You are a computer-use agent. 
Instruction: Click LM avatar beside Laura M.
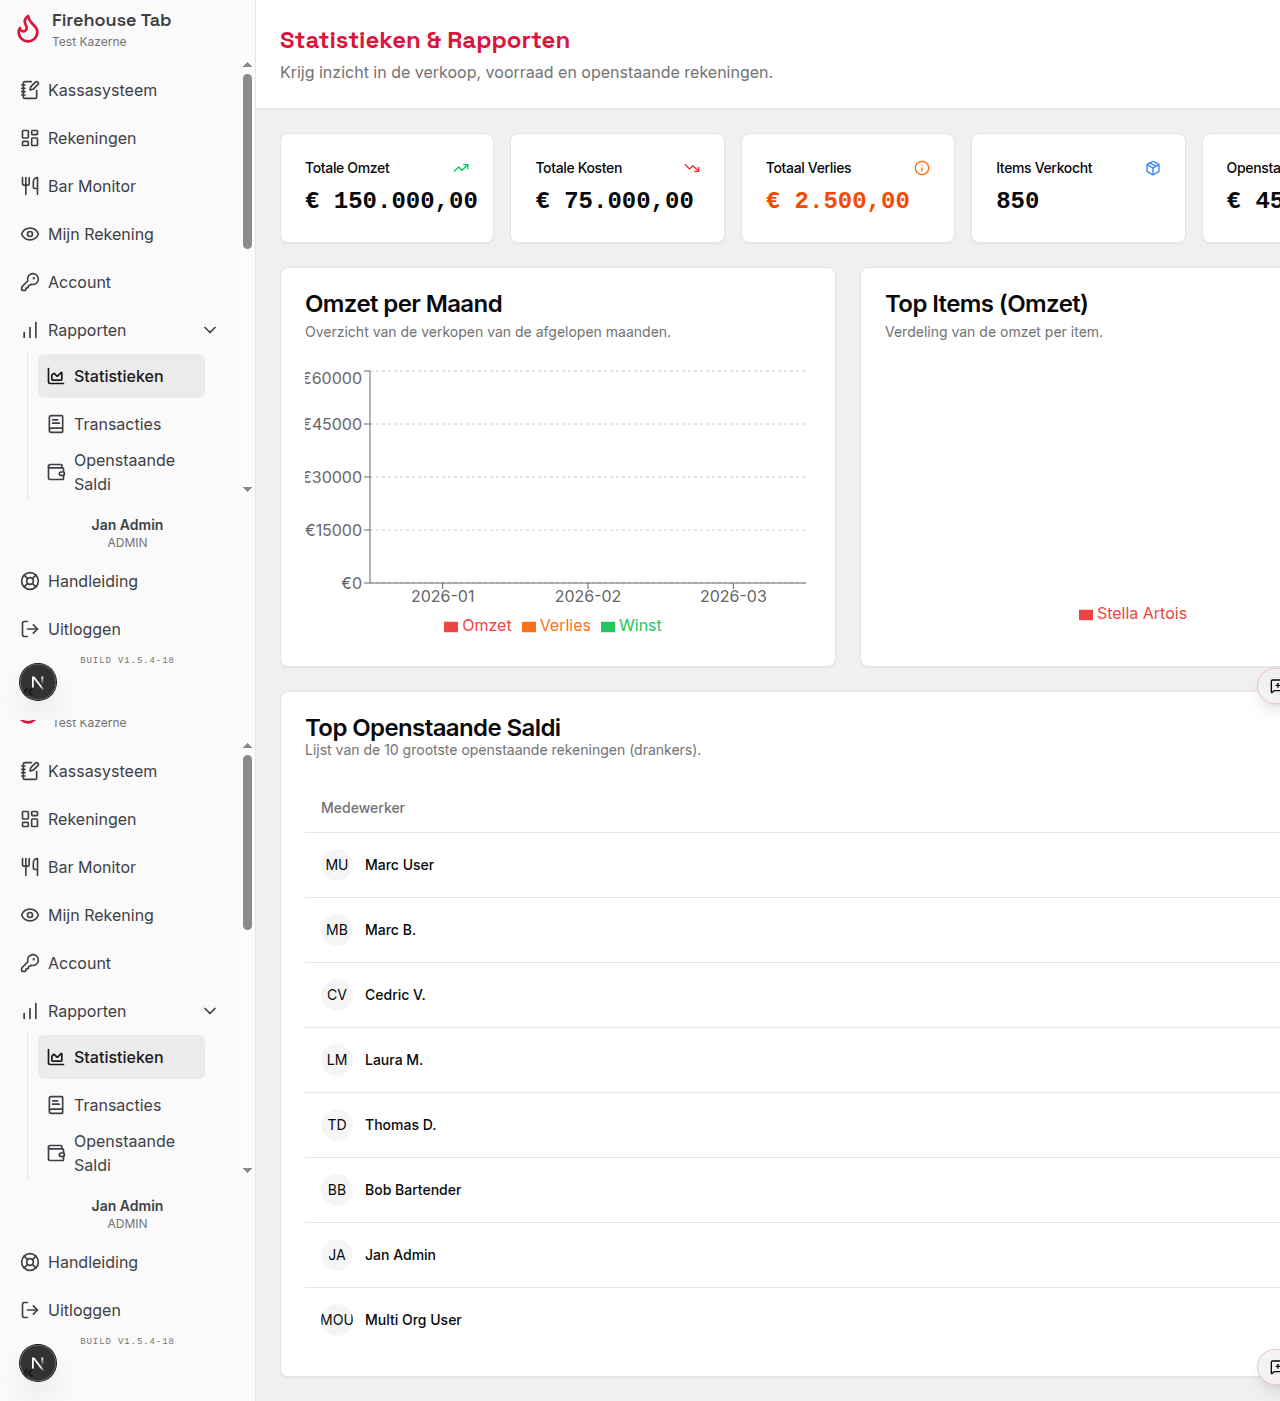point(337,1060)
